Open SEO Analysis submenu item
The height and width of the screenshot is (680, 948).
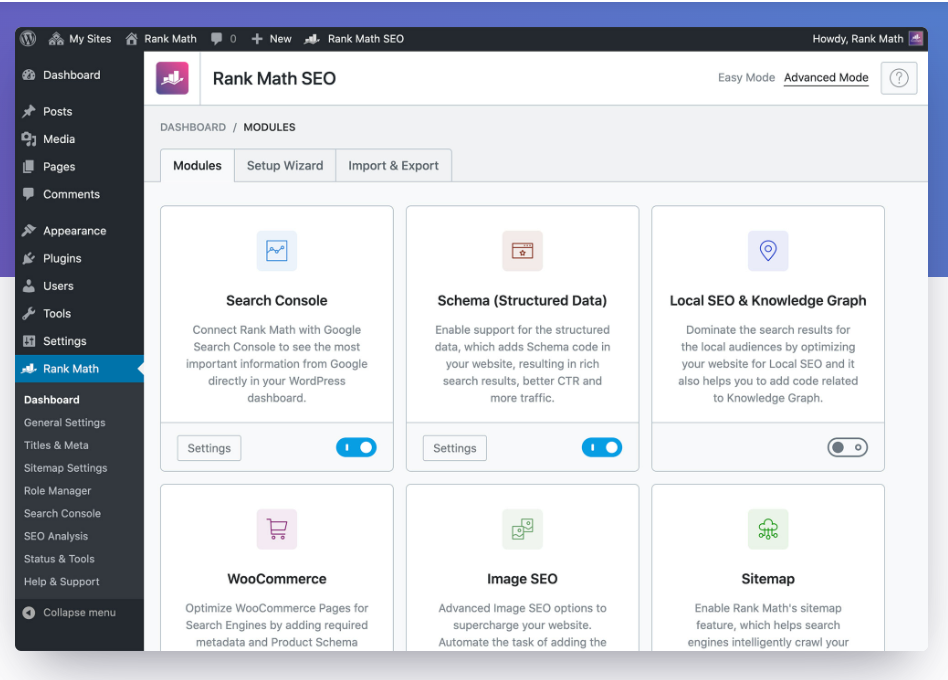click(x=56, y=536)
